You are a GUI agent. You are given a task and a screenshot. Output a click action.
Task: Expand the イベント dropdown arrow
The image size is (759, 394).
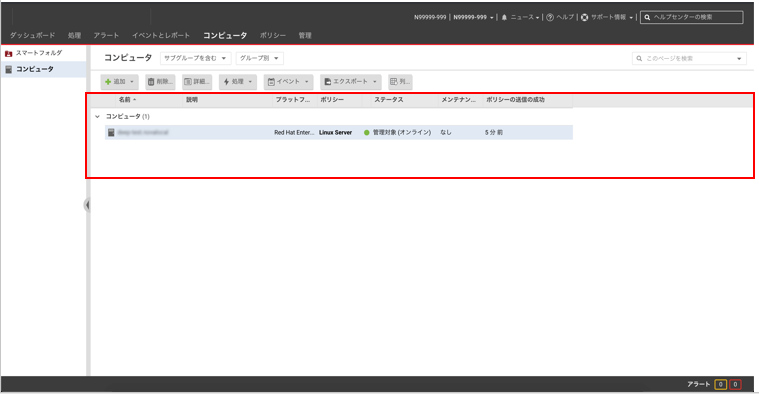(x=306, y=82)
